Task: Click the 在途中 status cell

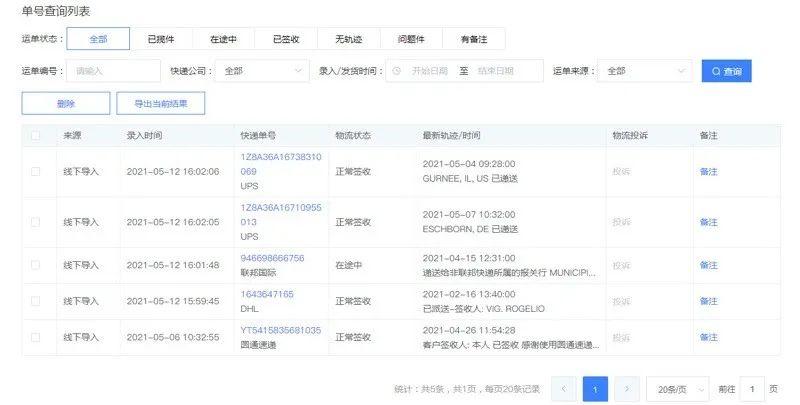Action: [x=348, y=265]
